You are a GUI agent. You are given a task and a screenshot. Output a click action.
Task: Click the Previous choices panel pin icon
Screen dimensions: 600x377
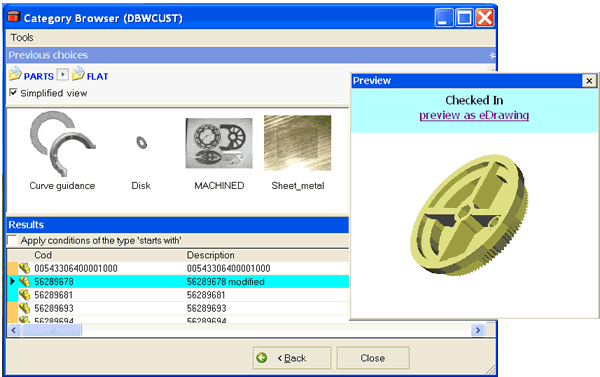click(492, 55)
